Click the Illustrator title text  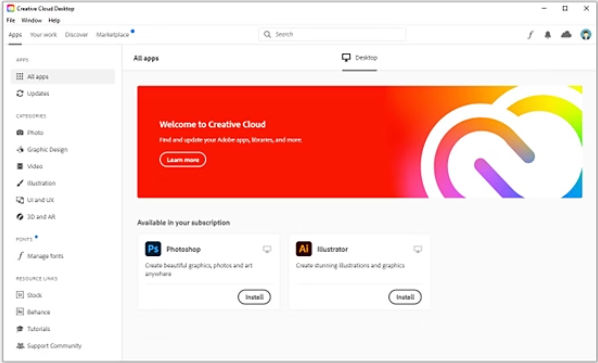(x=333, y=249)
